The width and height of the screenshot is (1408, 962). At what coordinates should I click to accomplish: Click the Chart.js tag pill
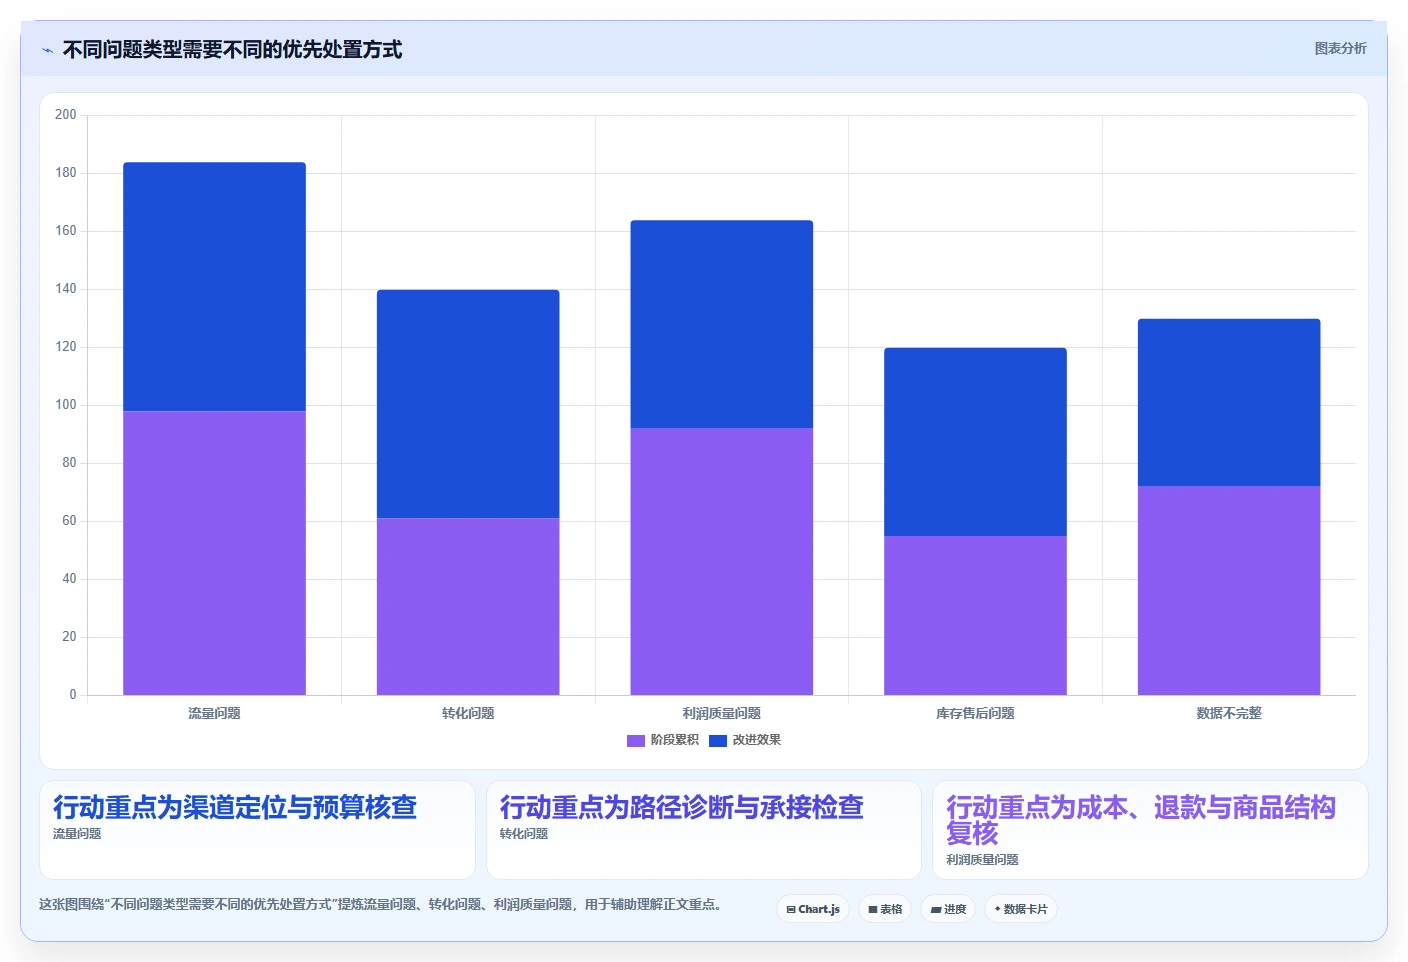pos(813,909)
